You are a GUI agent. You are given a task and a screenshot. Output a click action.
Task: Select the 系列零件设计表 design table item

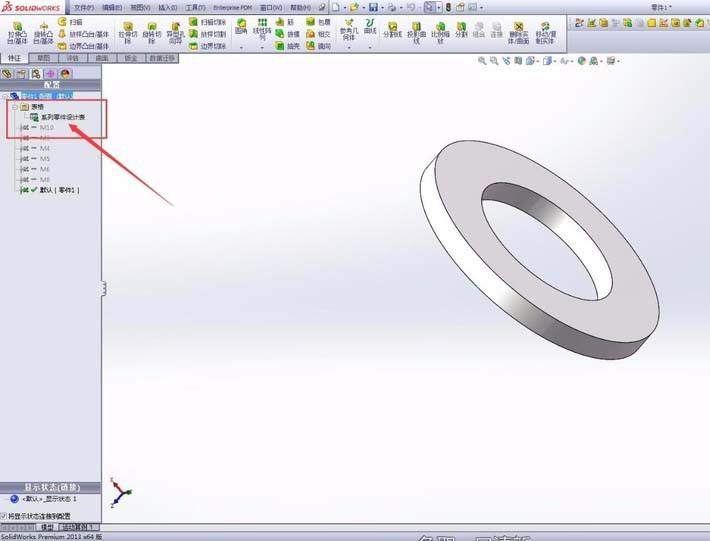coord(58,117)
